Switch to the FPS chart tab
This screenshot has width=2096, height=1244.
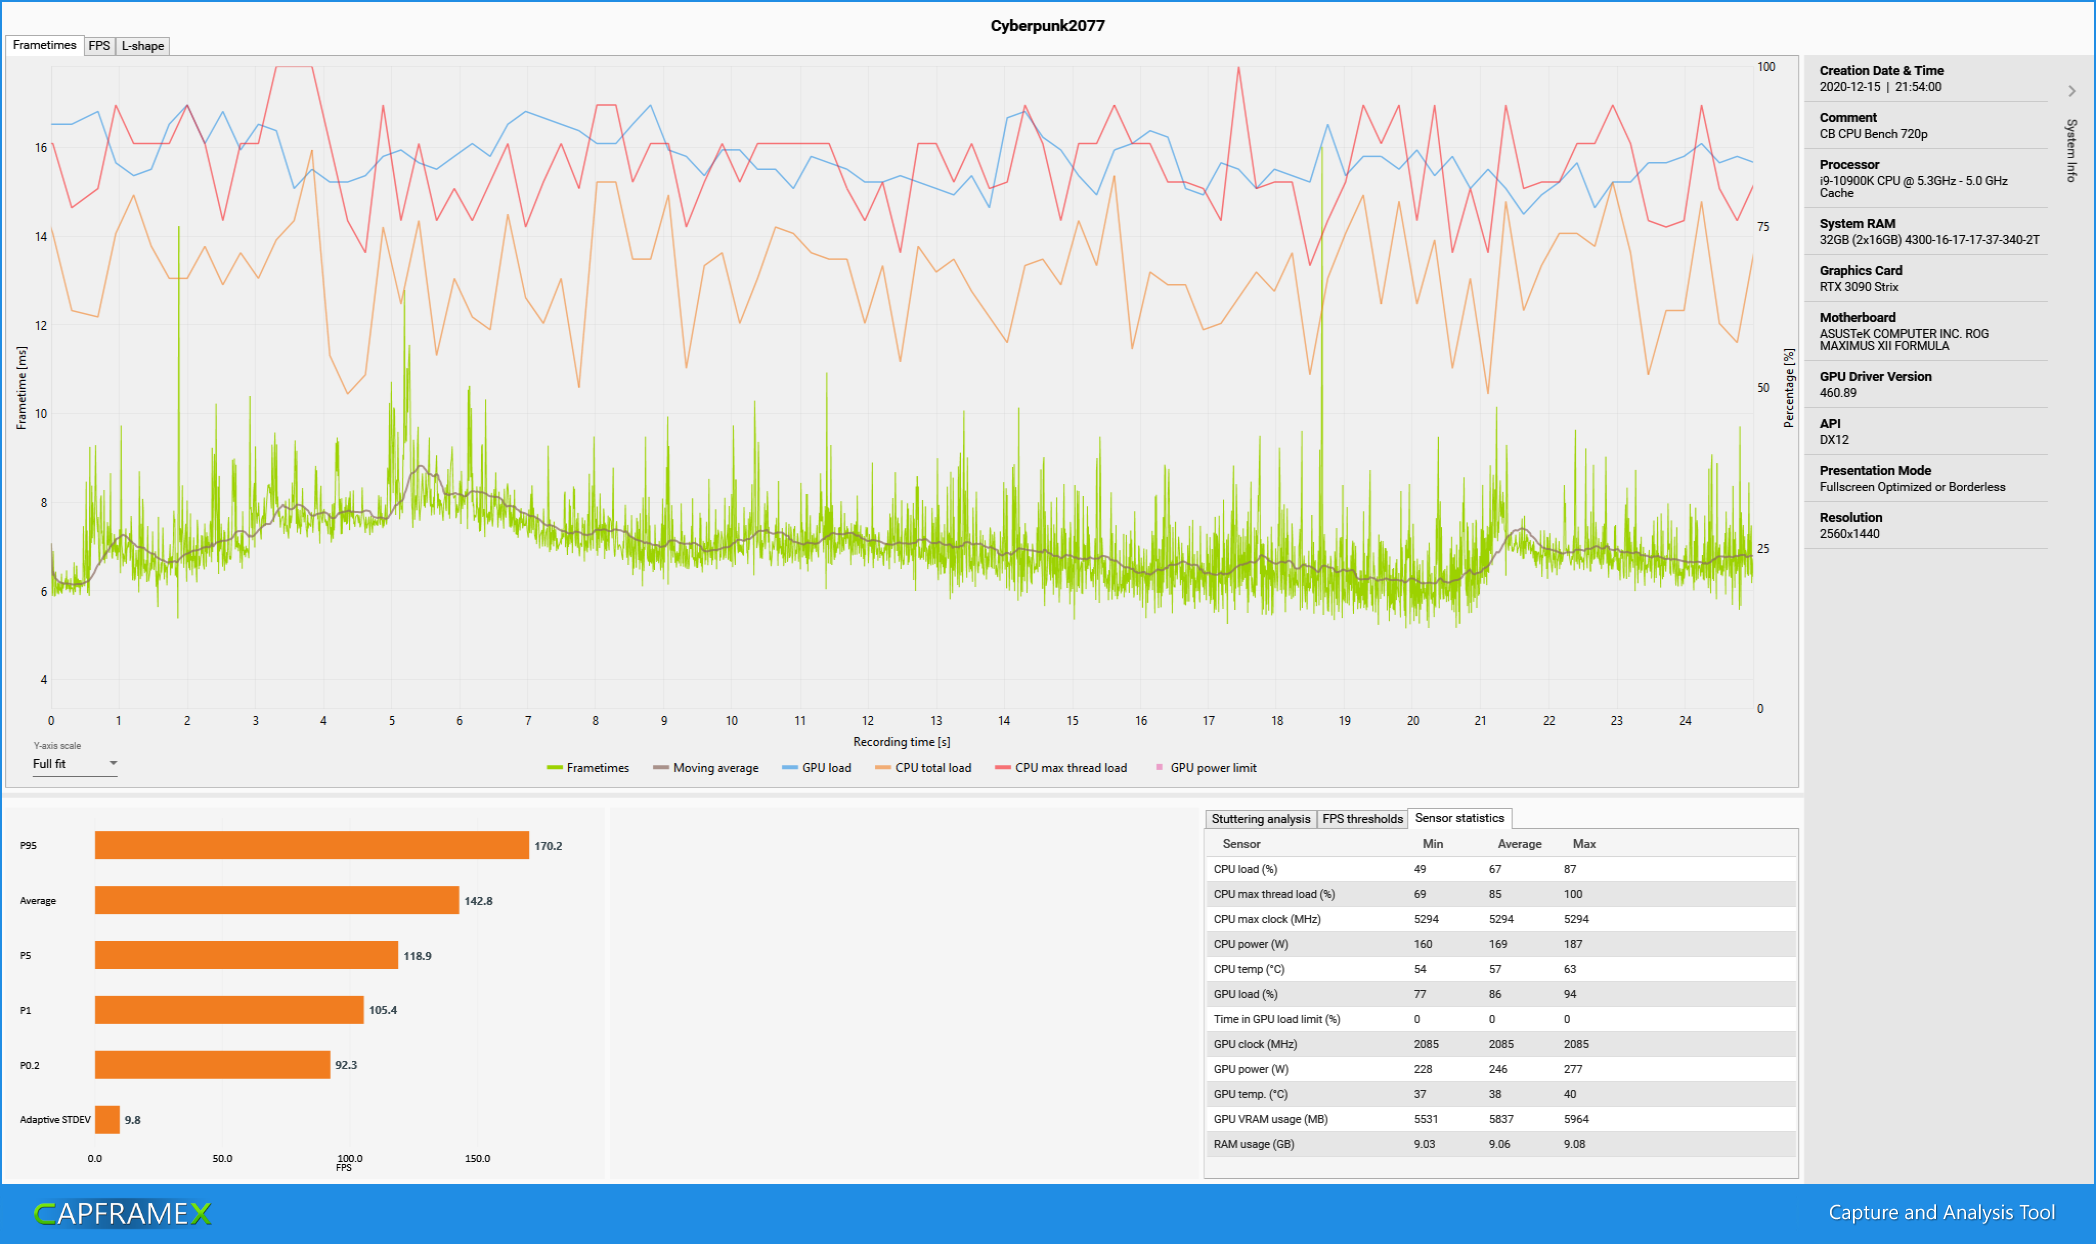click(99, 46)
